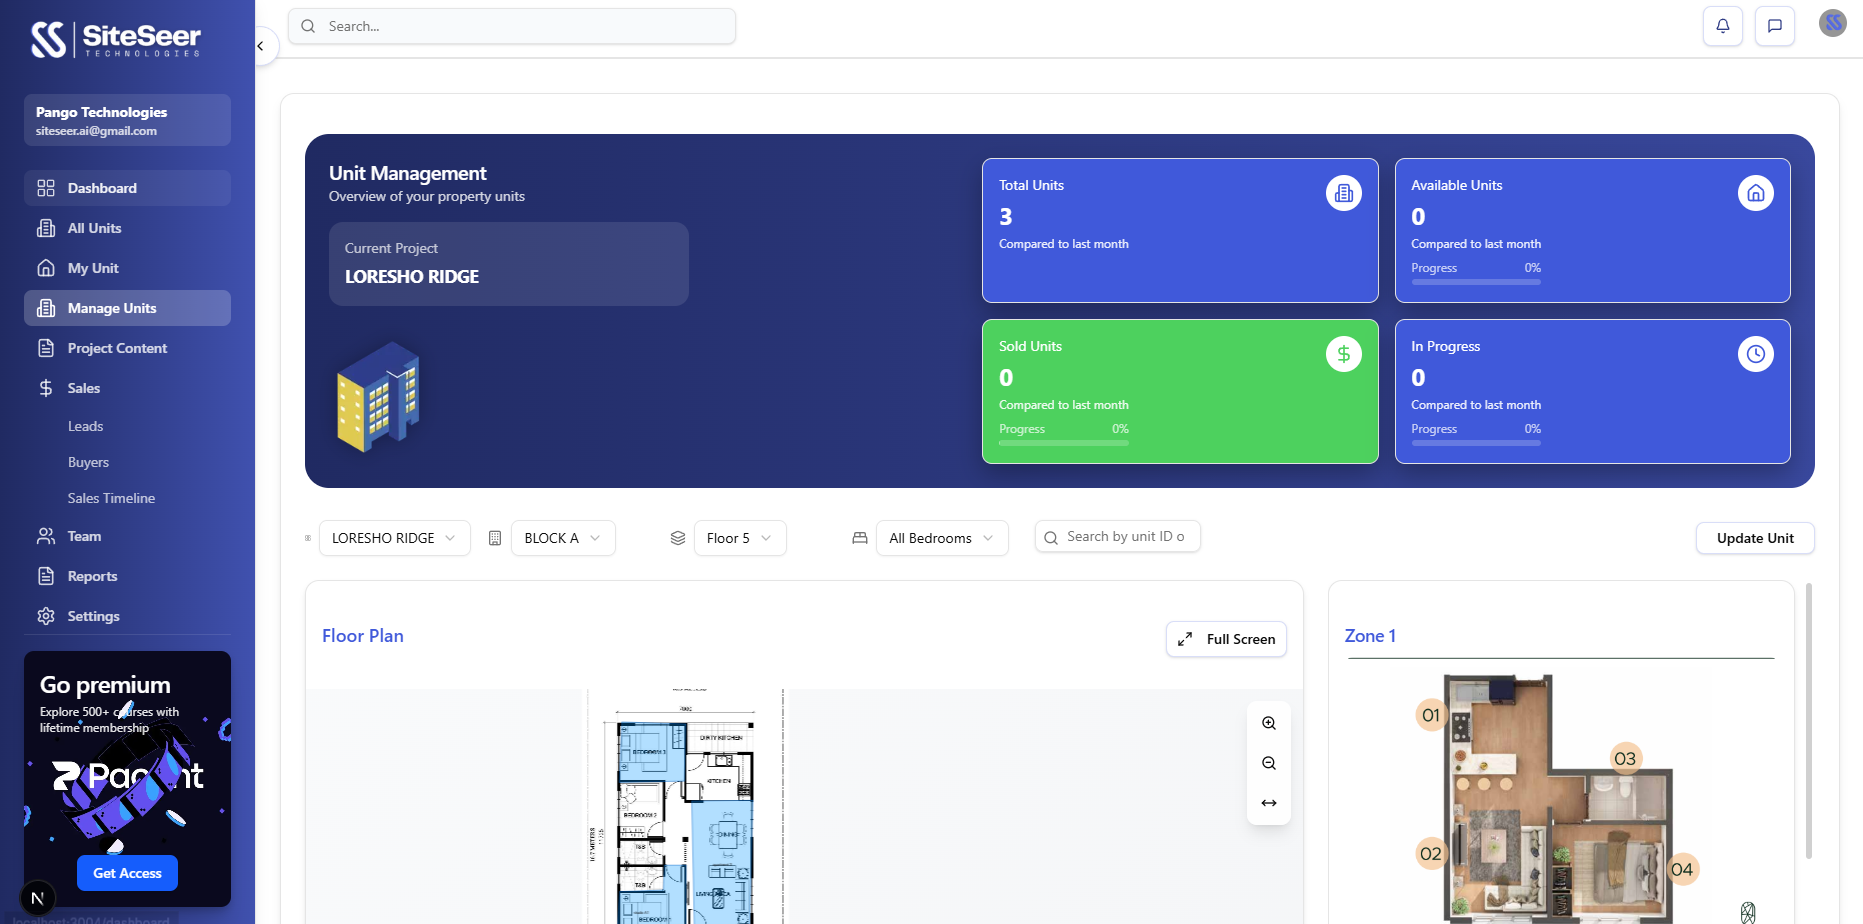Screen dimensions: 1863x924
Task: Select the All Units sidebar icon
Action: 47,227
